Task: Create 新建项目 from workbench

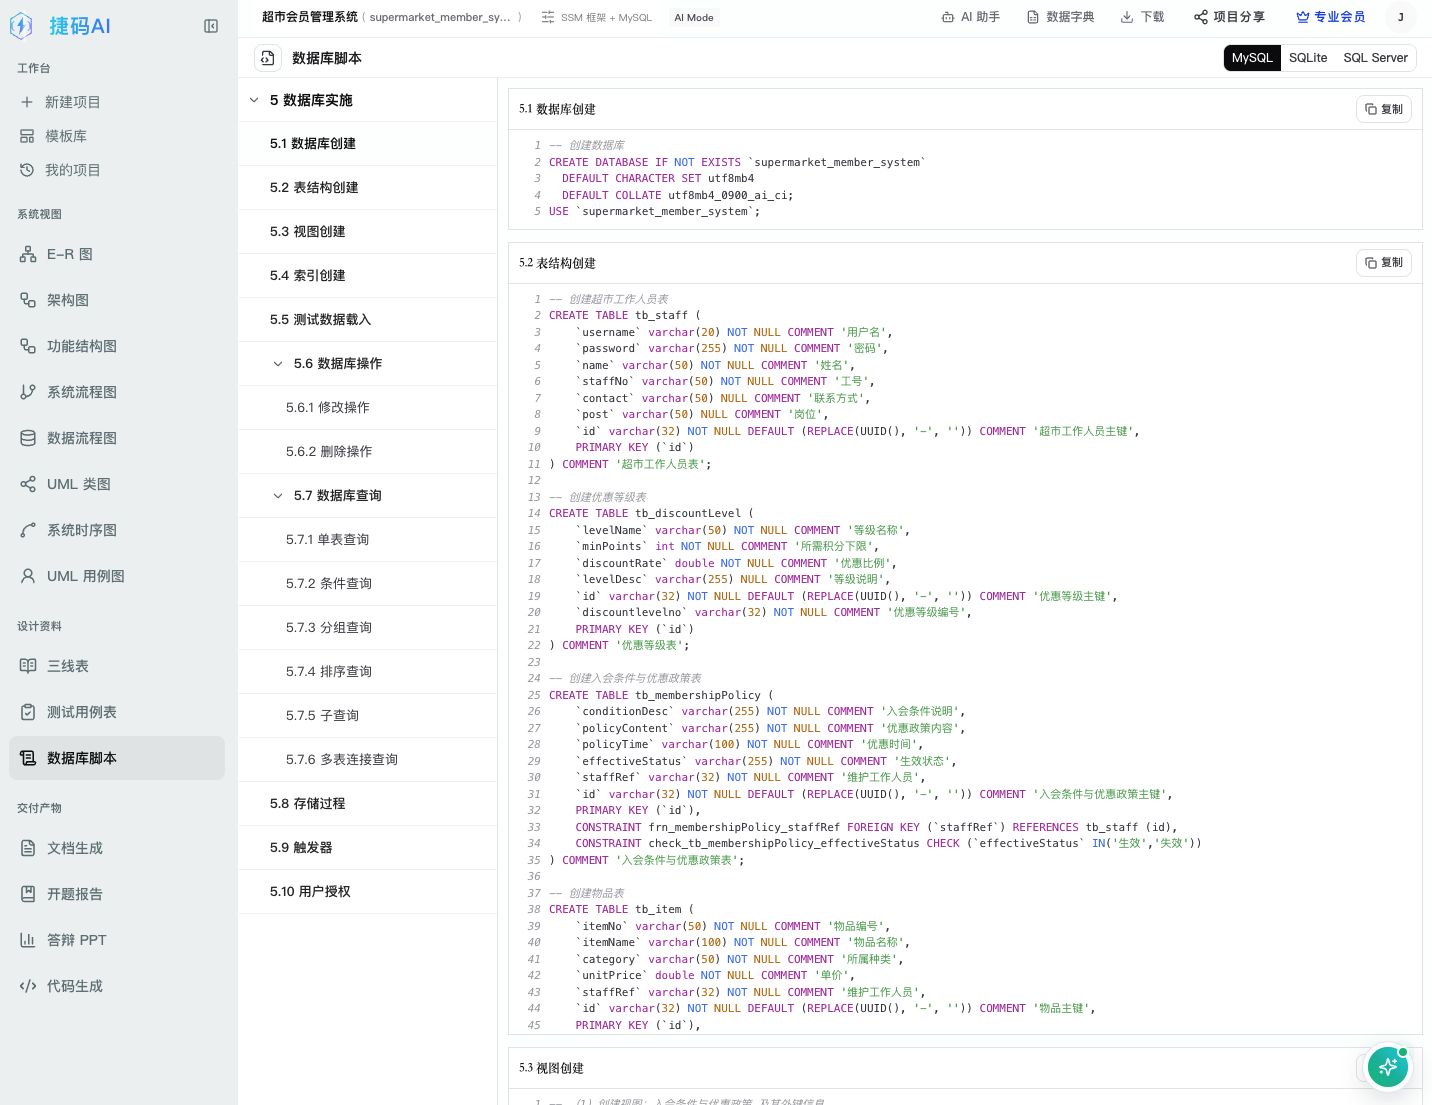Action: coord(117,102)
